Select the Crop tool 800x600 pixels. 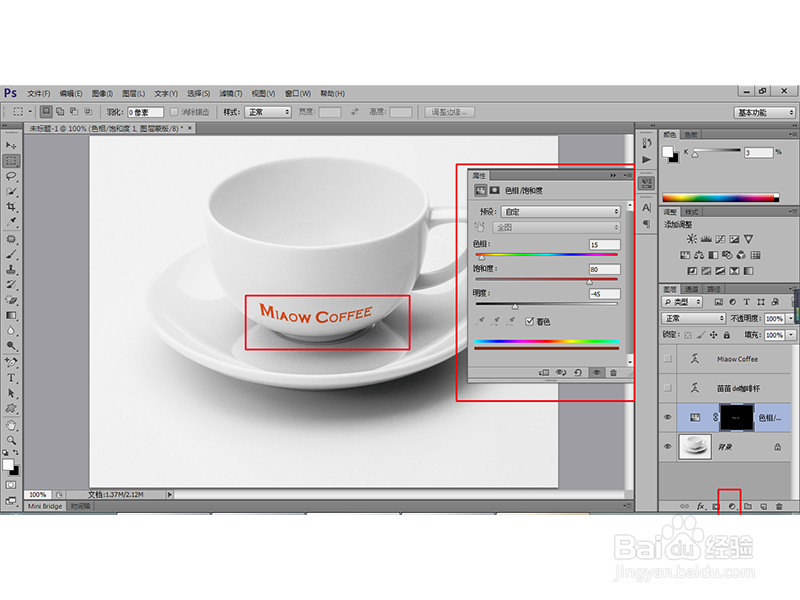11,207
